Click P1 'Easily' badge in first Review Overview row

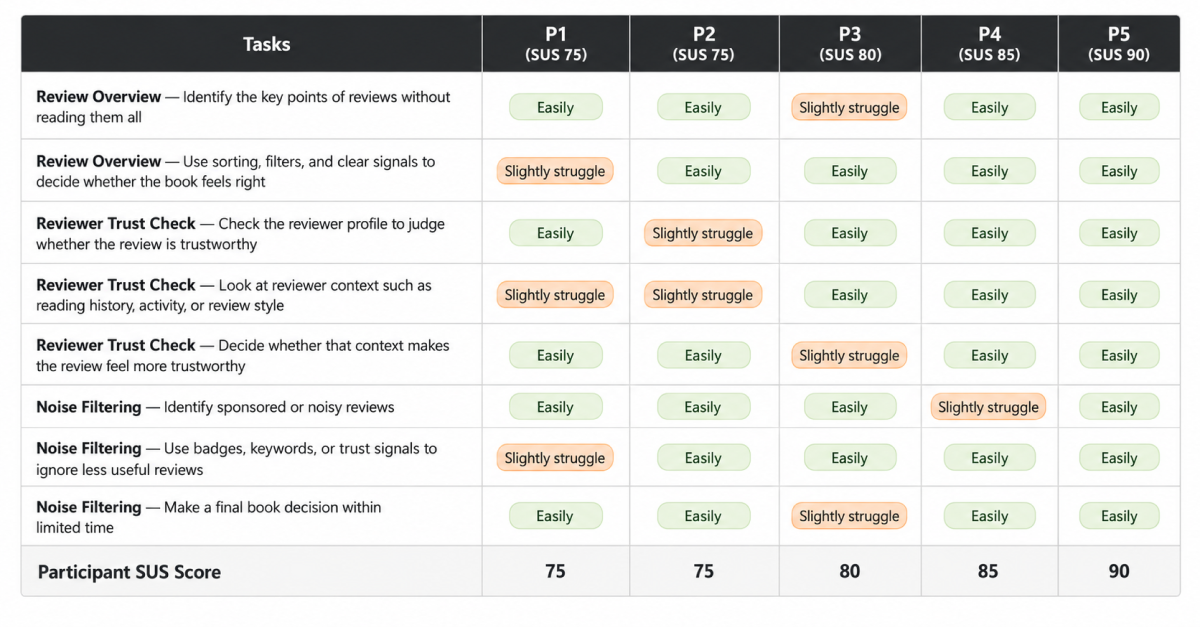point(555,107)
